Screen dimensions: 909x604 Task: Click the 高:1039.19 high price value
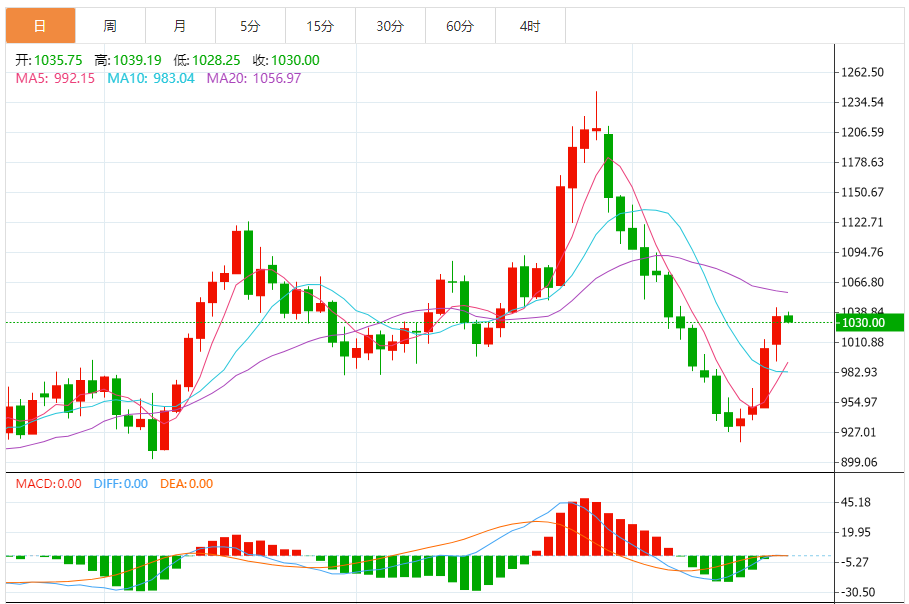coord(128,60)
